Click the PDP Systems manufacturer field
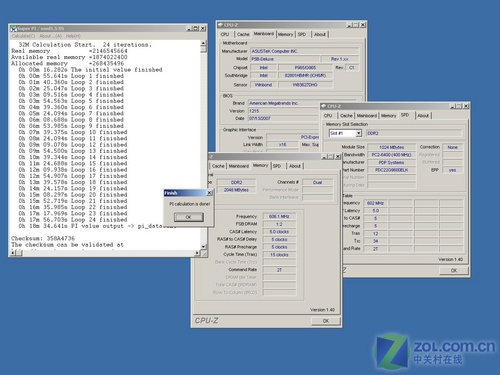 pos(392,163)
